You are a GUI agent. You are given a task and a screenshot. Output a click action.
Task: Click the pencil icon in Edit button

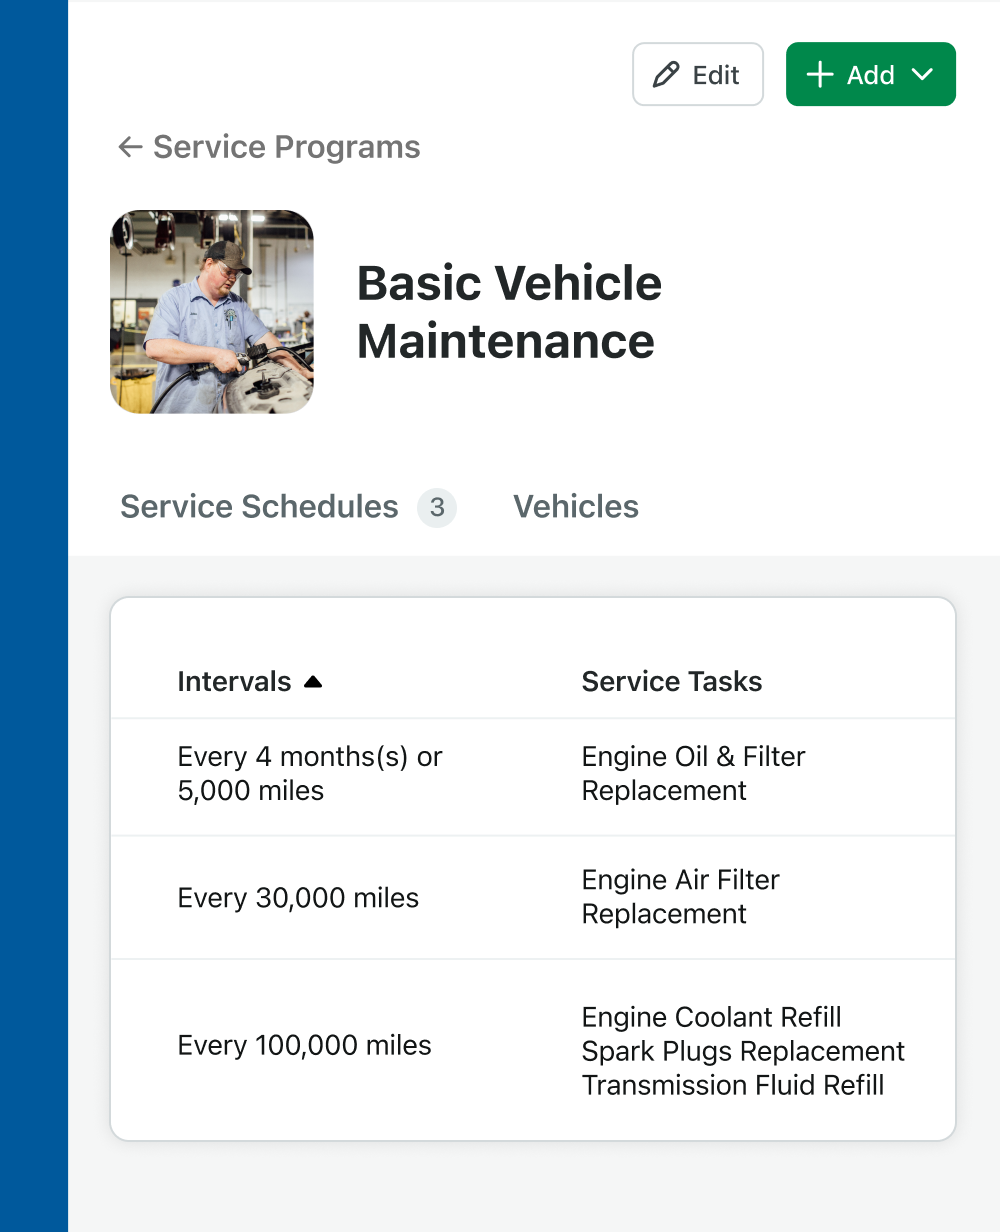(665, 75)
